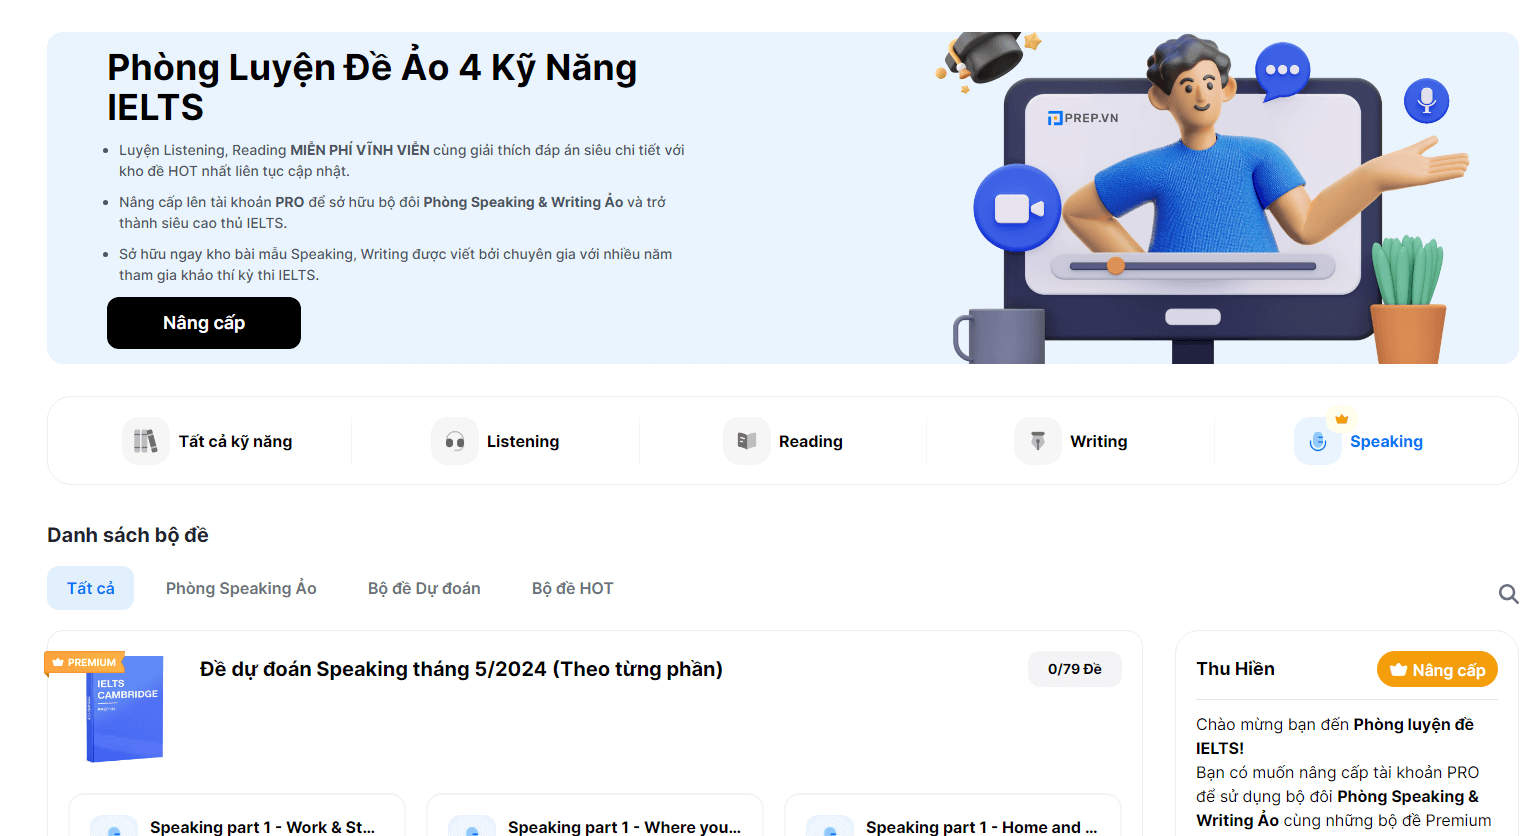Click the headphones icon for Listening
Viewport: 1534px width, 836px height.
pos(455,441)
